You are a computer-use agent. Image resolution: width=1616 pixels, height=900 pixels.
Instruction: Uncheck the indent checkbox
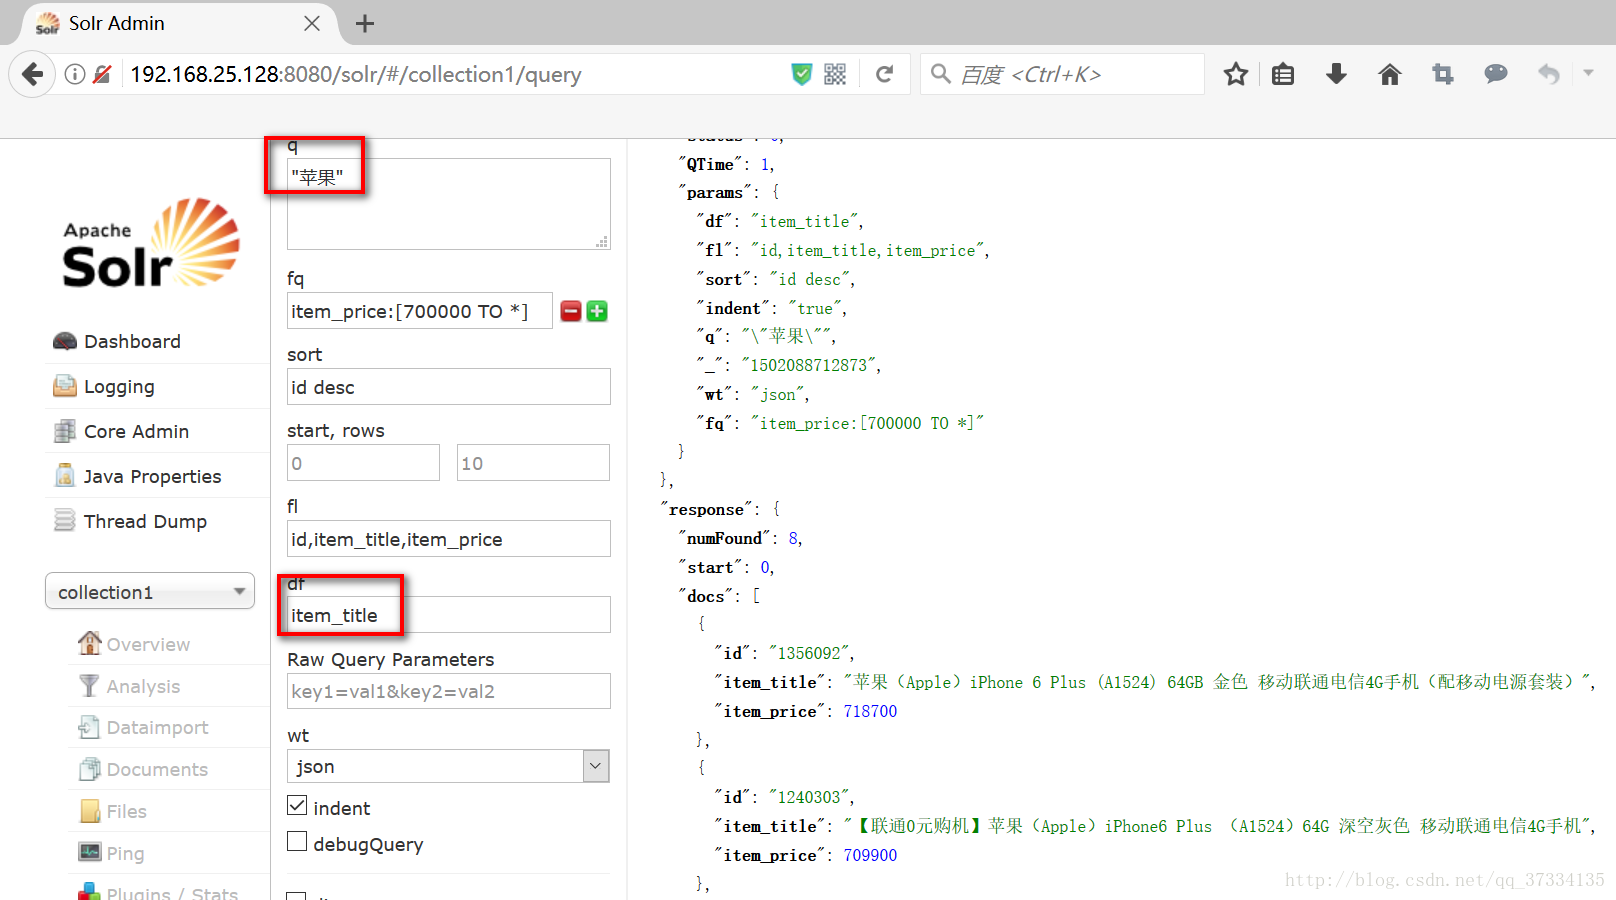tap(297, 805)
